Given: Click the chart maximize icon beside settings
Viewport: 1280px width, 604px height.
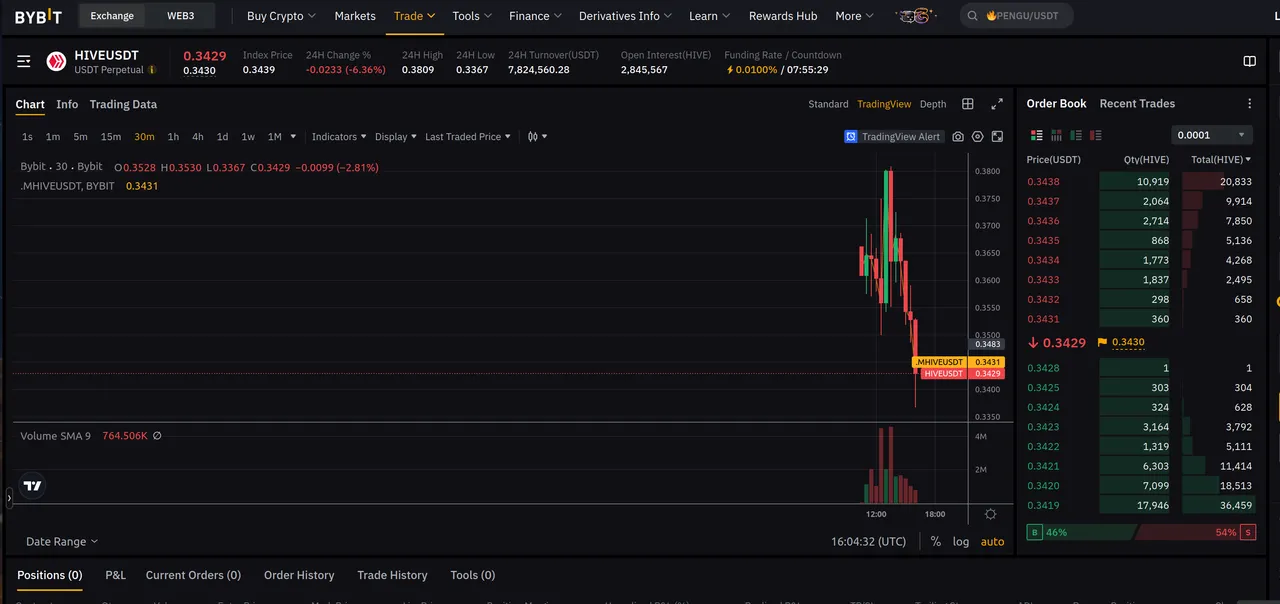Looking at the screenshot, I should (997, 137).
